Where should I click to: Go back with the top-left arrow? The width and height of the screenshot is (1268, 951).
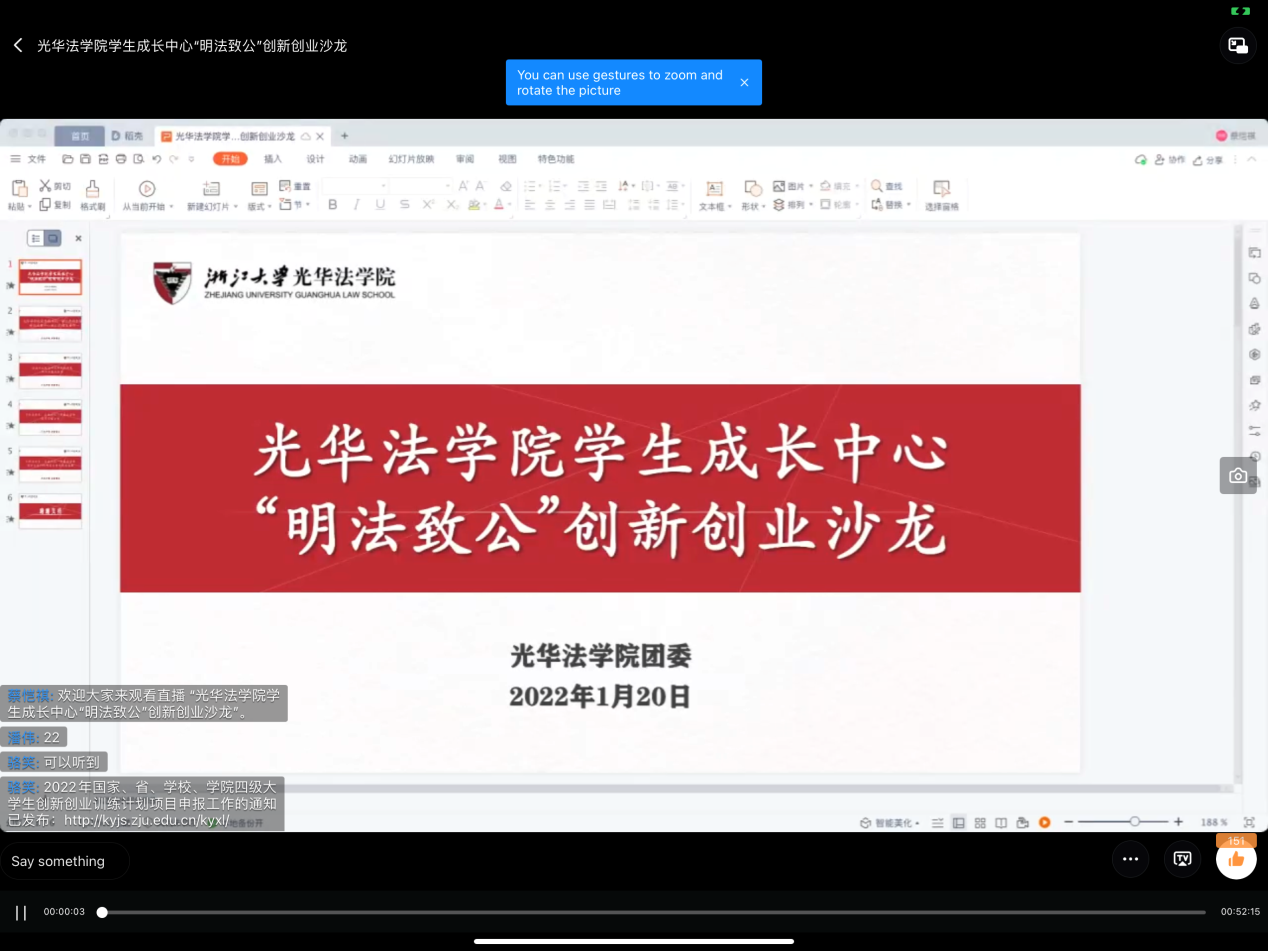pos(18,45)
